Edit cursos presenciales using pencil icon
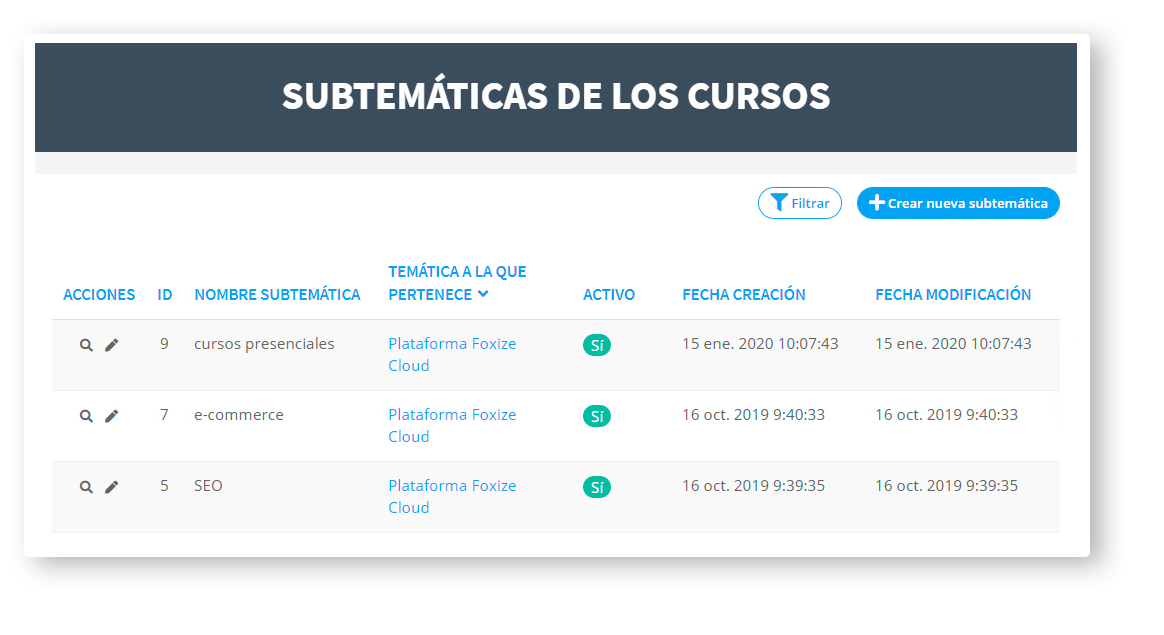1164x635 pixels. click(111, 345)
